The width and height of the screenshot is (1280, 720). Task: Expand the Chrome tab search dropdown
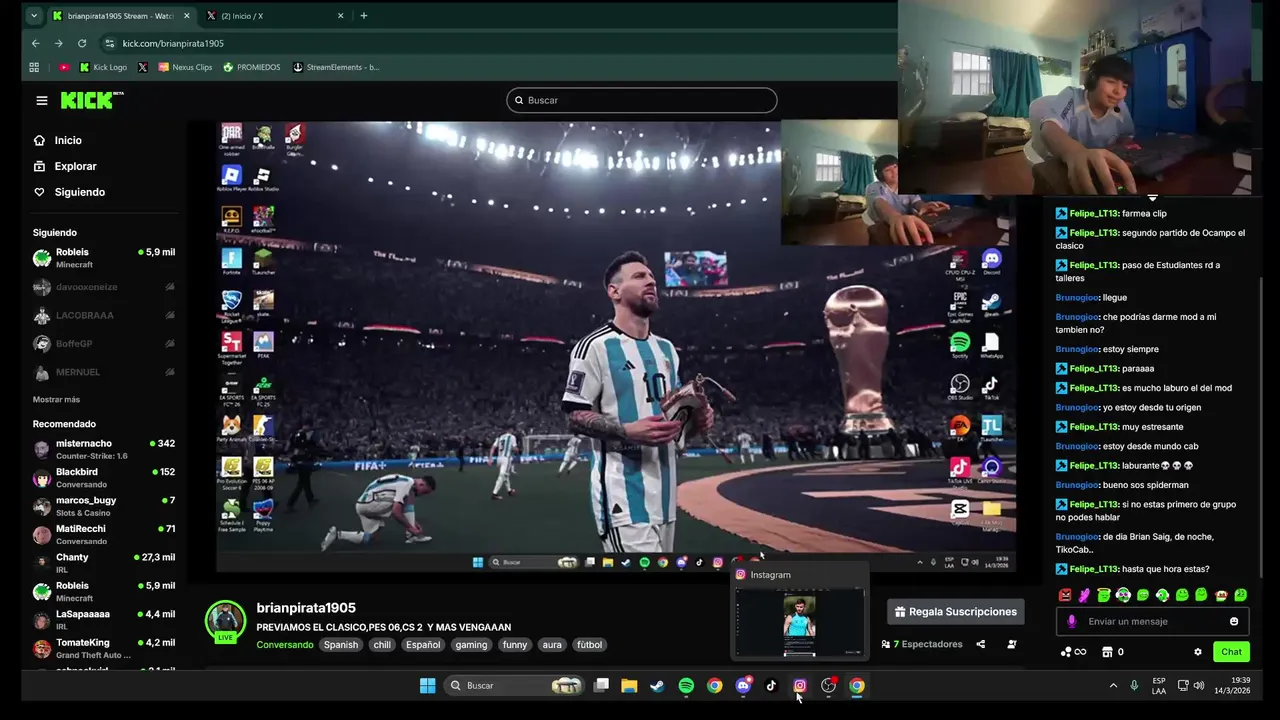coord(35,16)
